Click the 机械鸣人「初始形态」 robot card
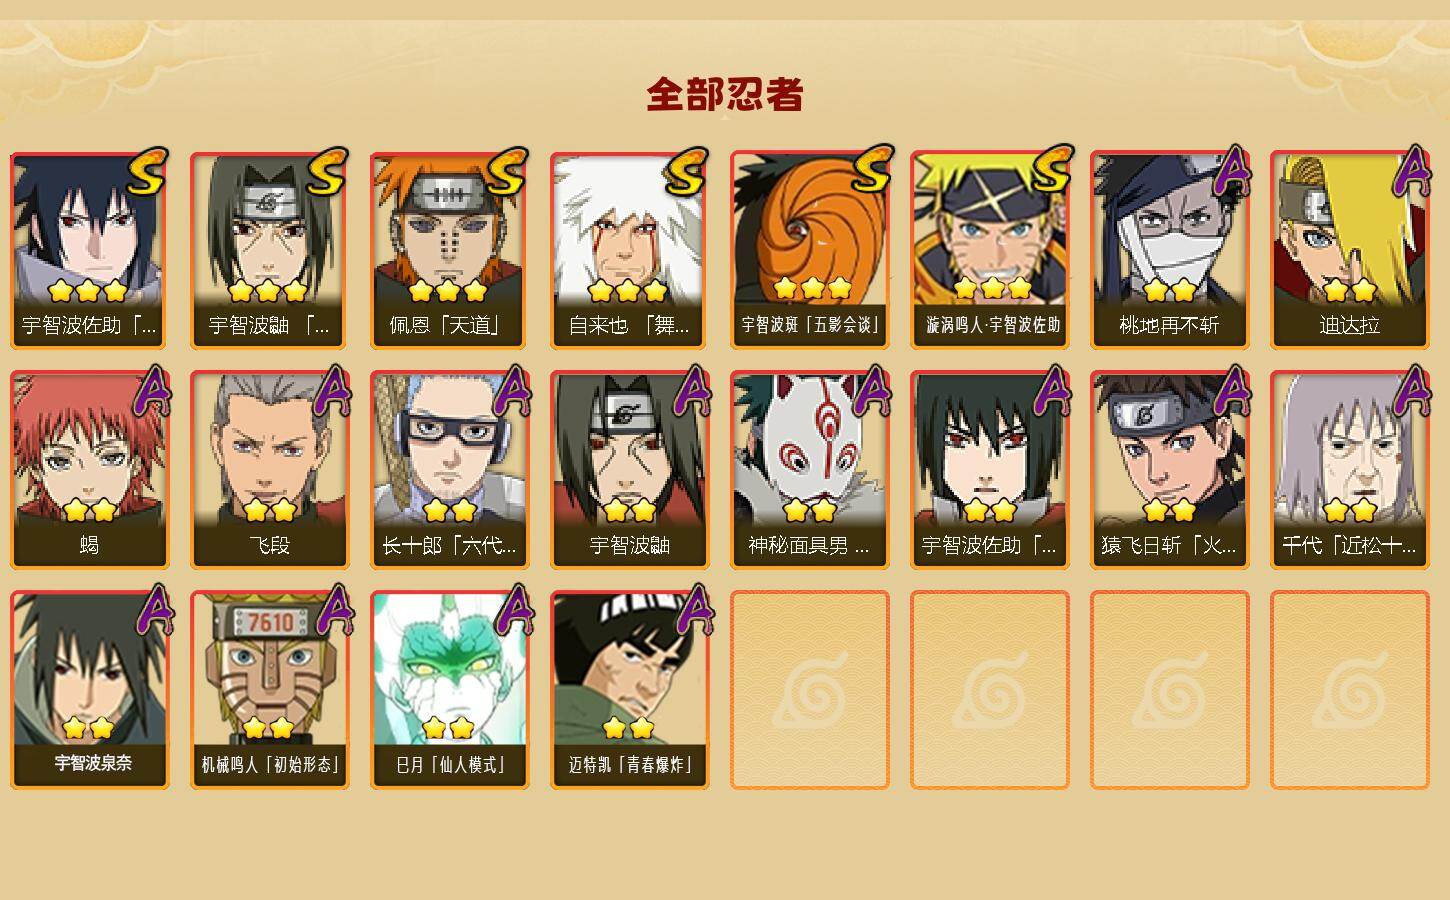This screenshot has width=1450, height=900. 269,690
